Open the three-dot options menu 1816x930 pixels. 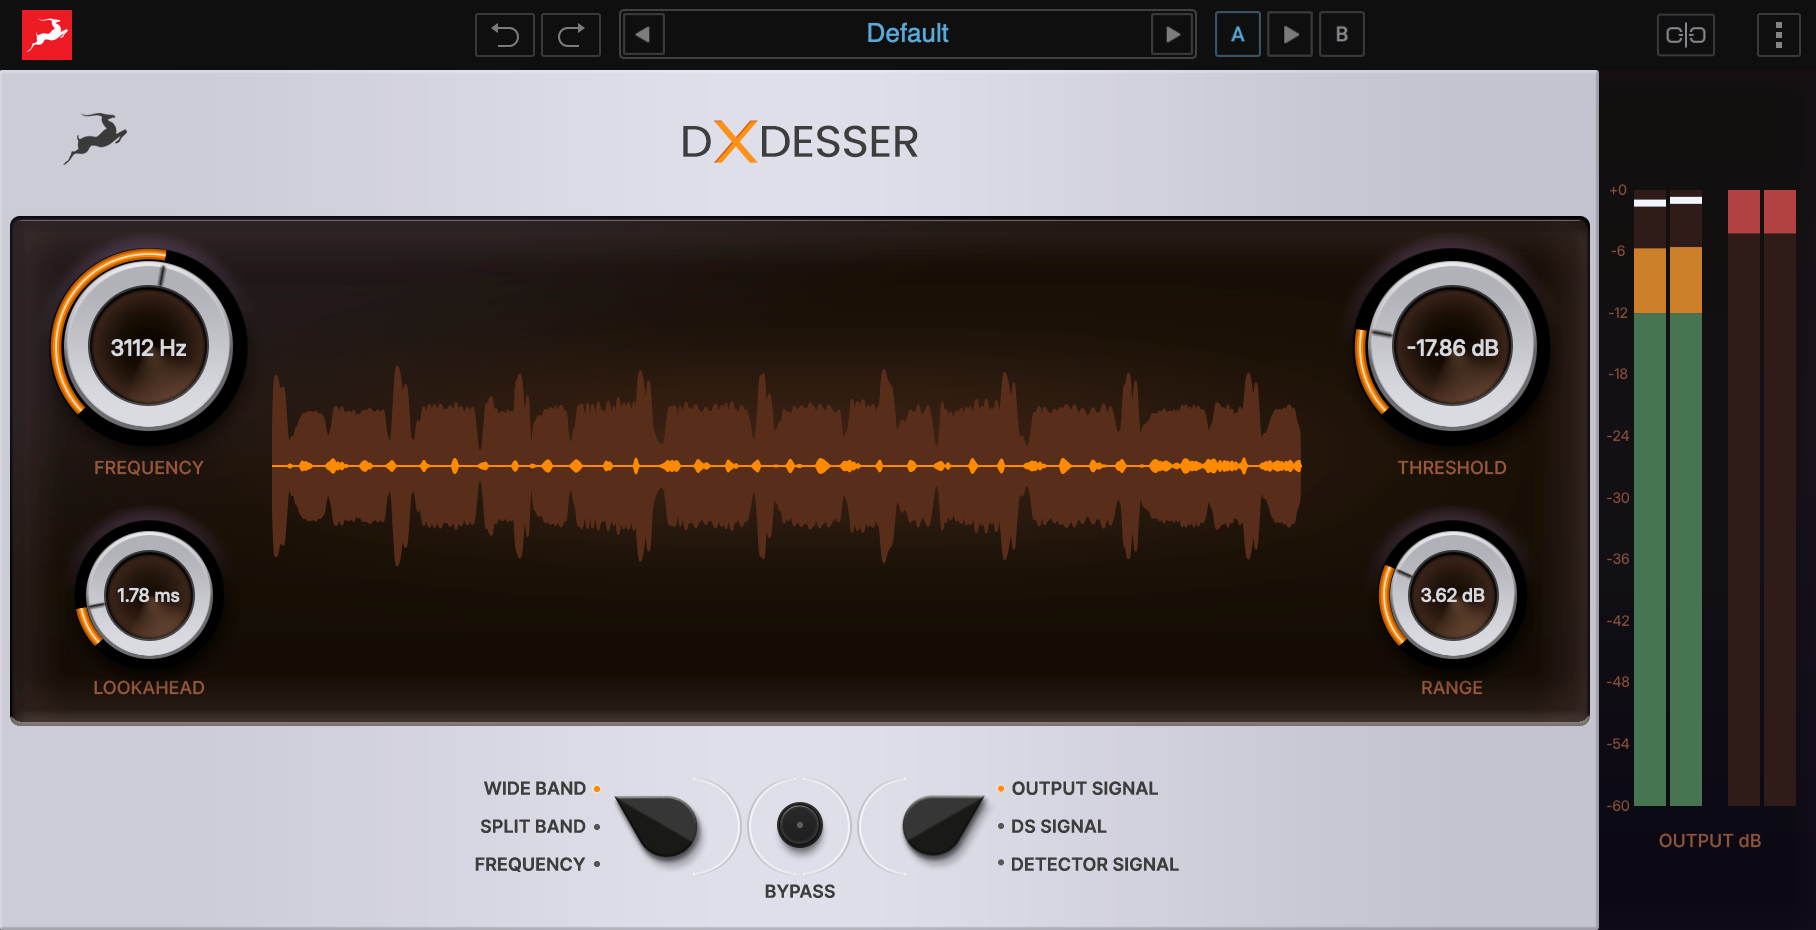click(1779, 35)
